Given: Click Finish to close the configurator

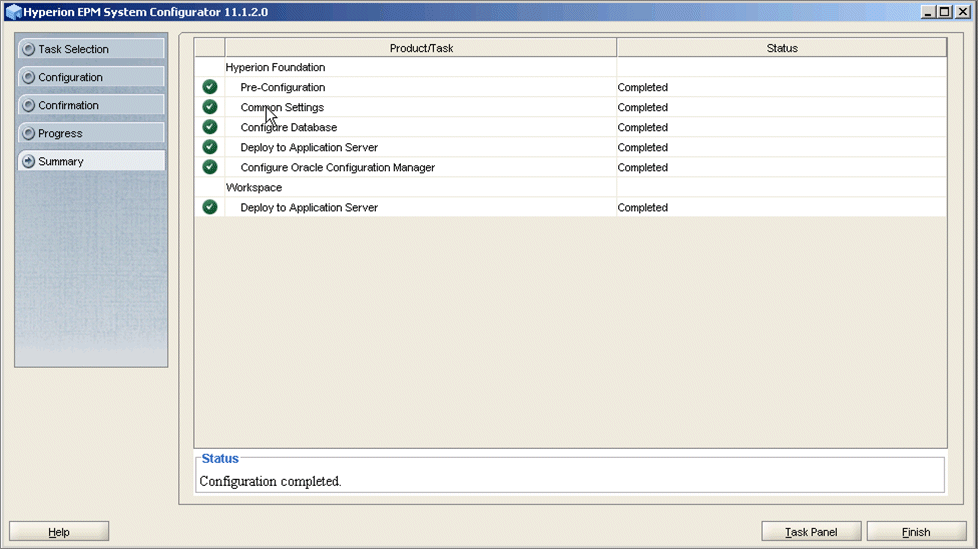Looking at the screenshot, I should pos(916,532).
